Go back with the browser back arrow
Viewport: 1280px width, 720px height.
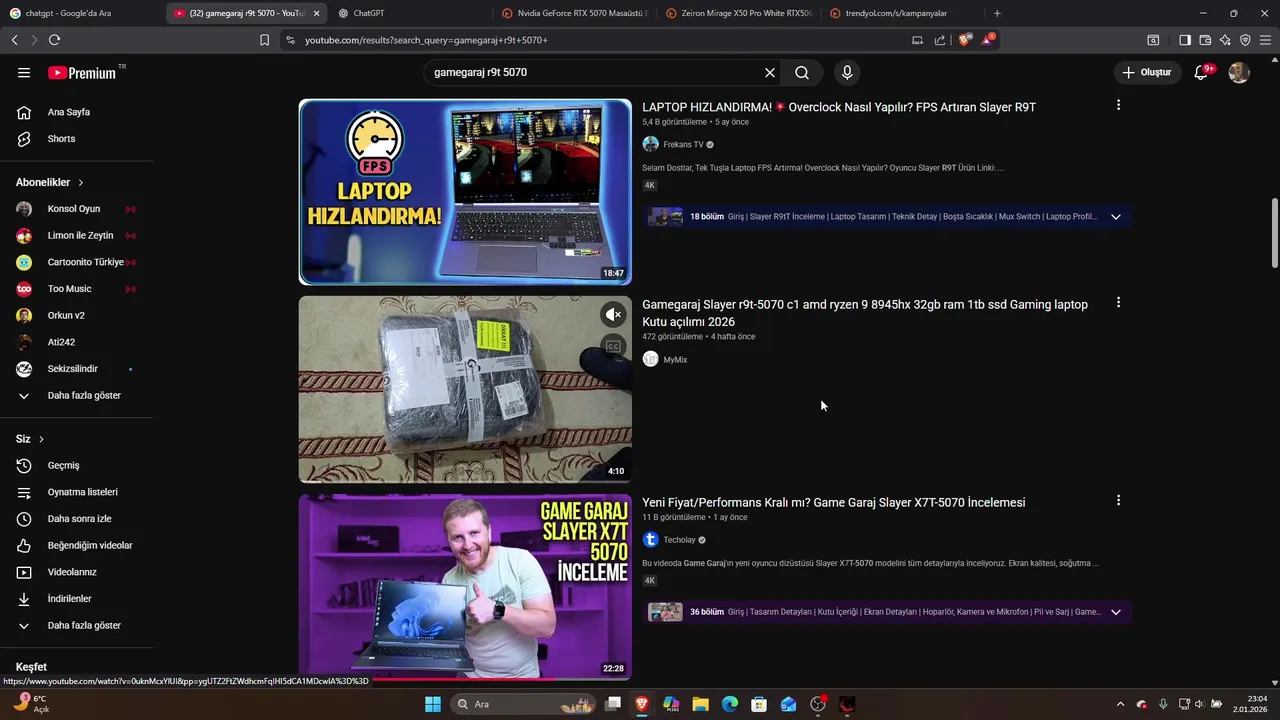click(14, 40)
